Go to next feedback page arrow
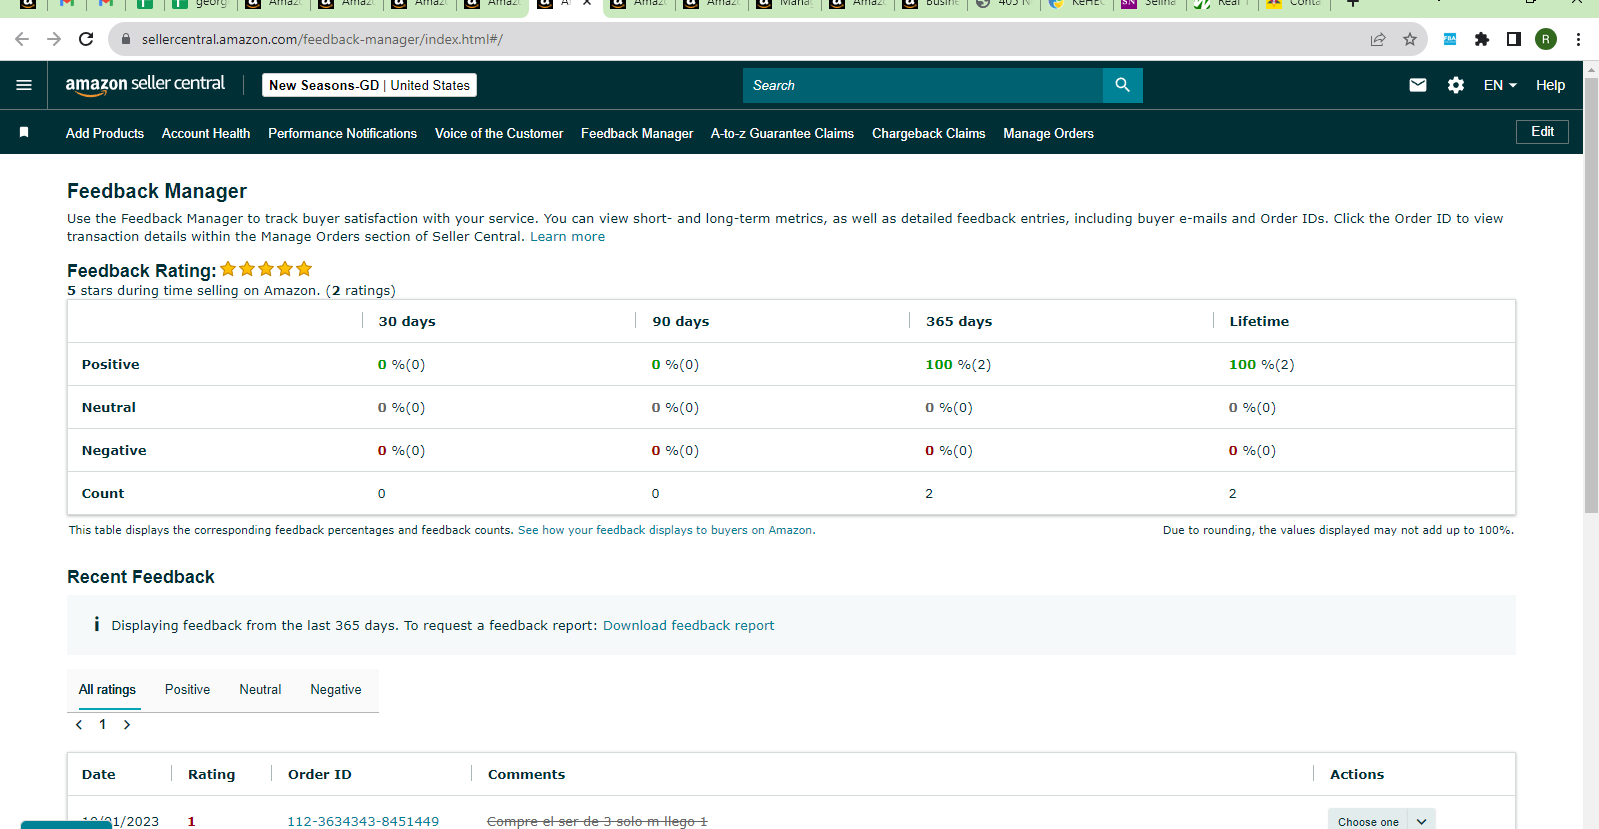1599x829 pixels. click(127, 725)
